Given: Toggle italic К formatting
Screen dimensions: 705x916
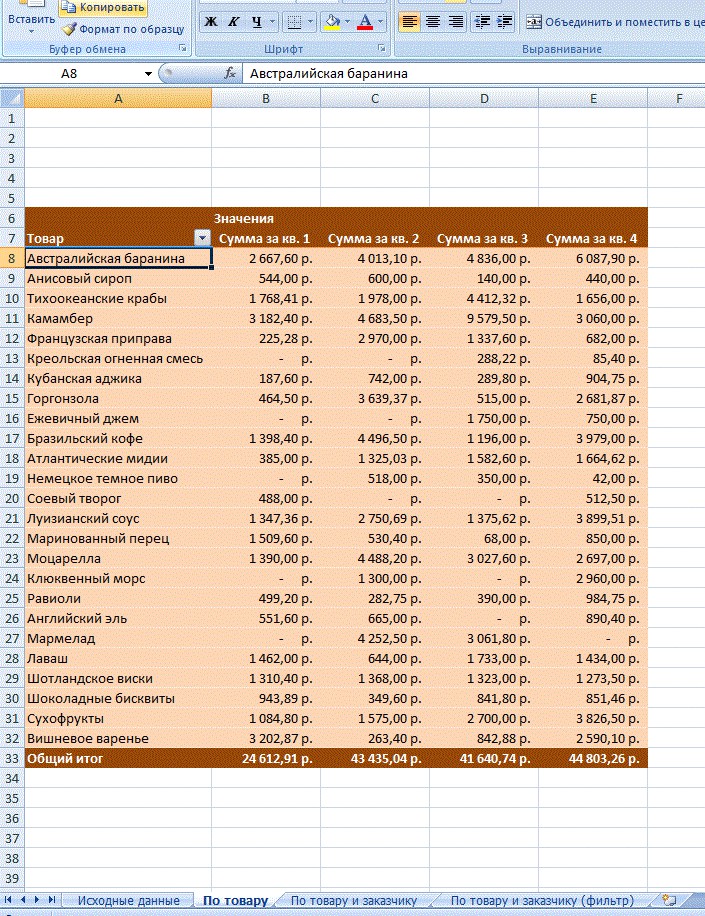Looking at the screenshot, I should tap(233, 22).
